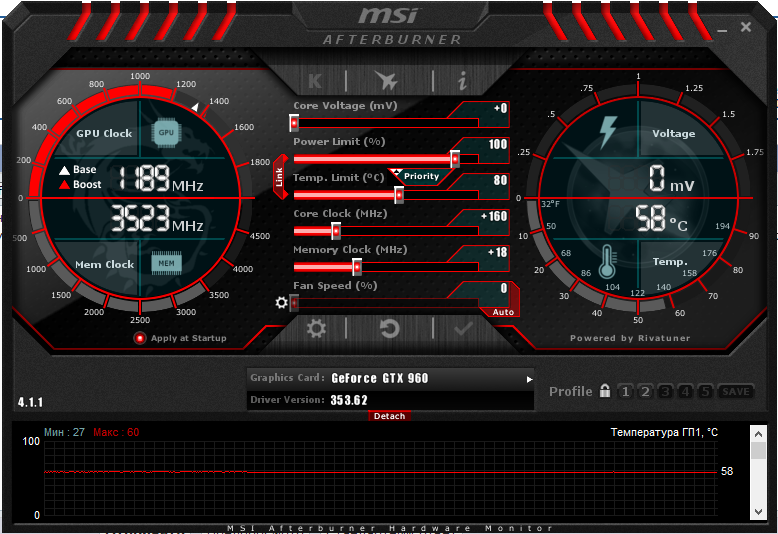Select profile slot 5
This screenshot has height=534, width=778.
coord(705,391)
